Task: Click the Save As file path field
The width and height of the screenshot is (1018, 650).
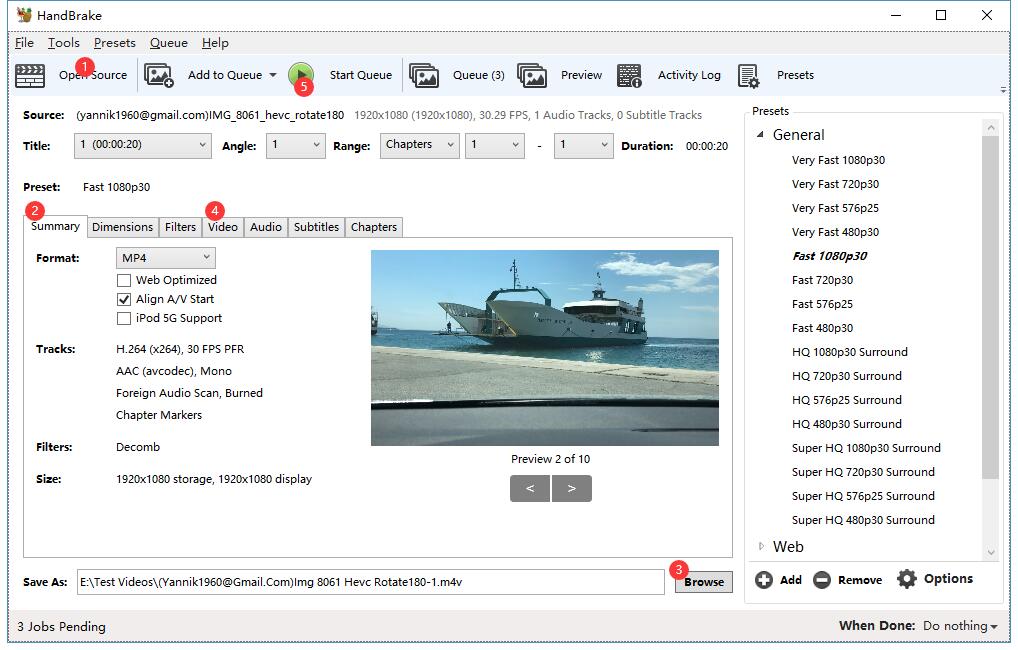Action: click(x=371, y=582)
